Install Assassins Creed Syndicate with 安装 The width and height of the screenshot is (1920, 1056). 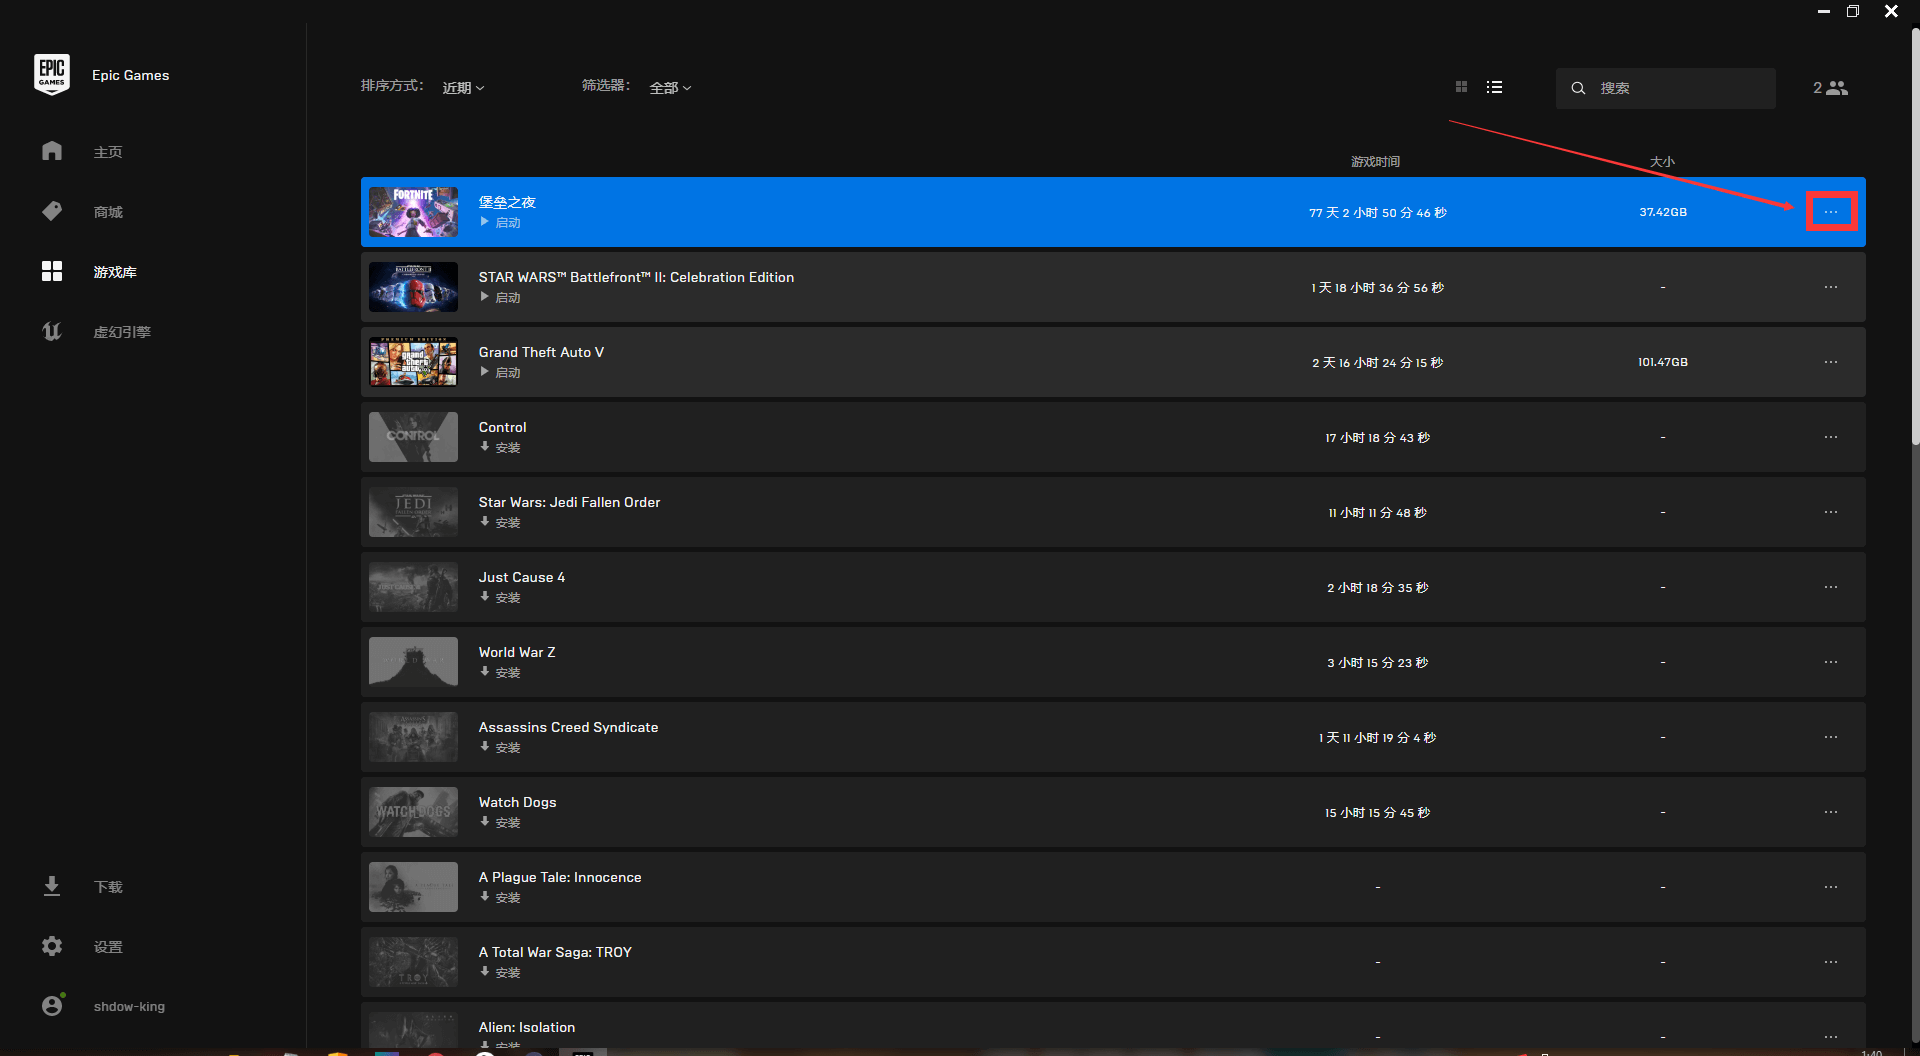[500, 747]
